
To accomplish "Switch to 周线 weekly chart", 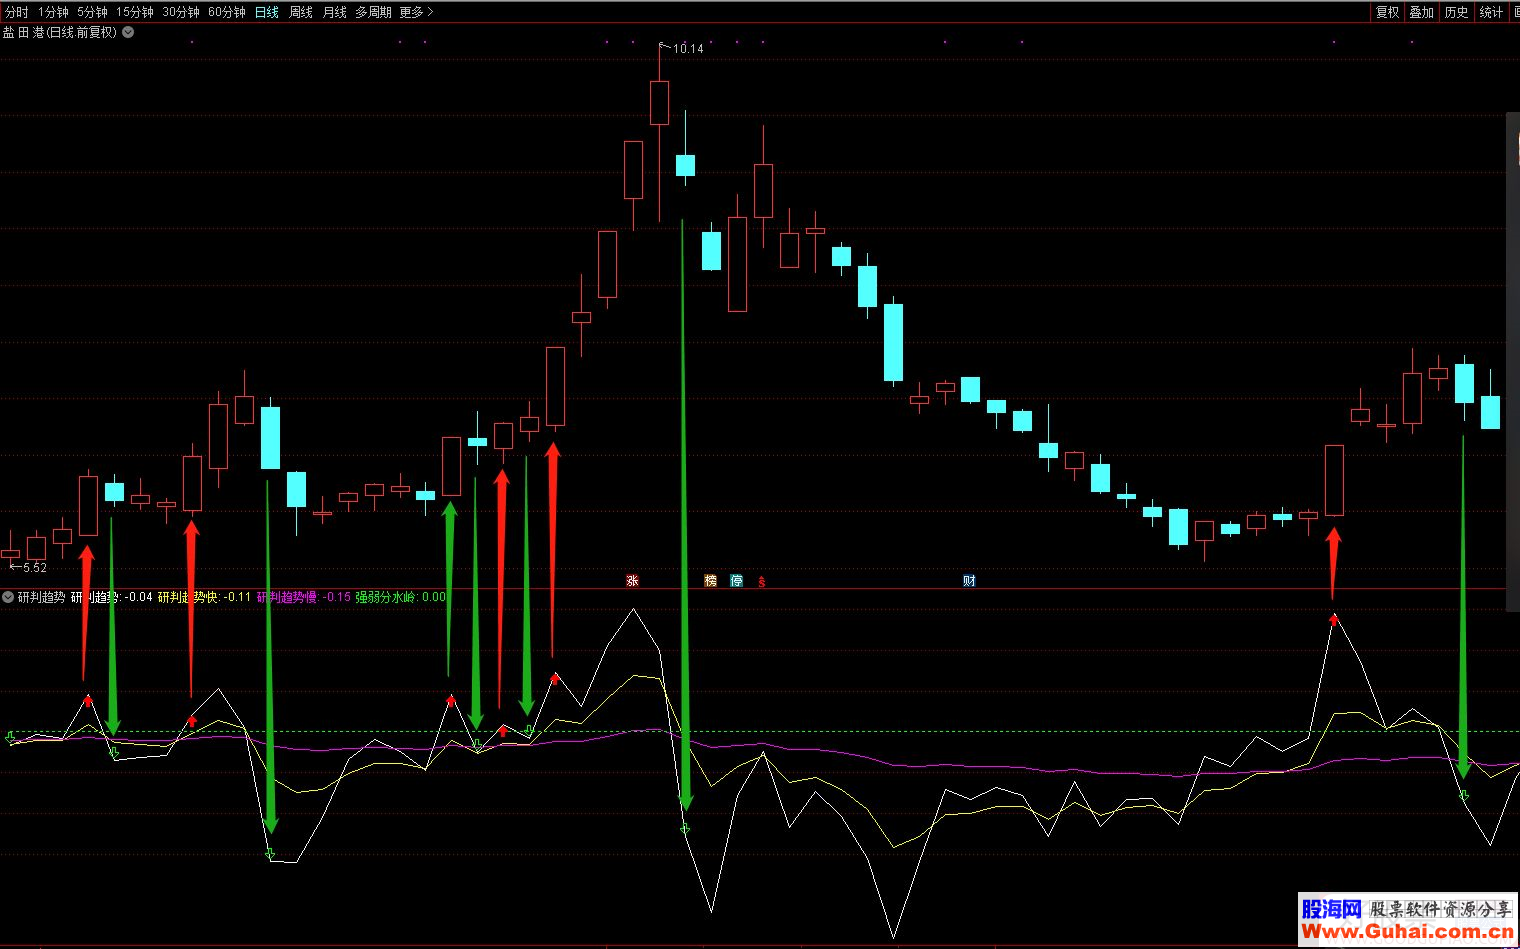I will pyautogui.click(x=301, y=12).
